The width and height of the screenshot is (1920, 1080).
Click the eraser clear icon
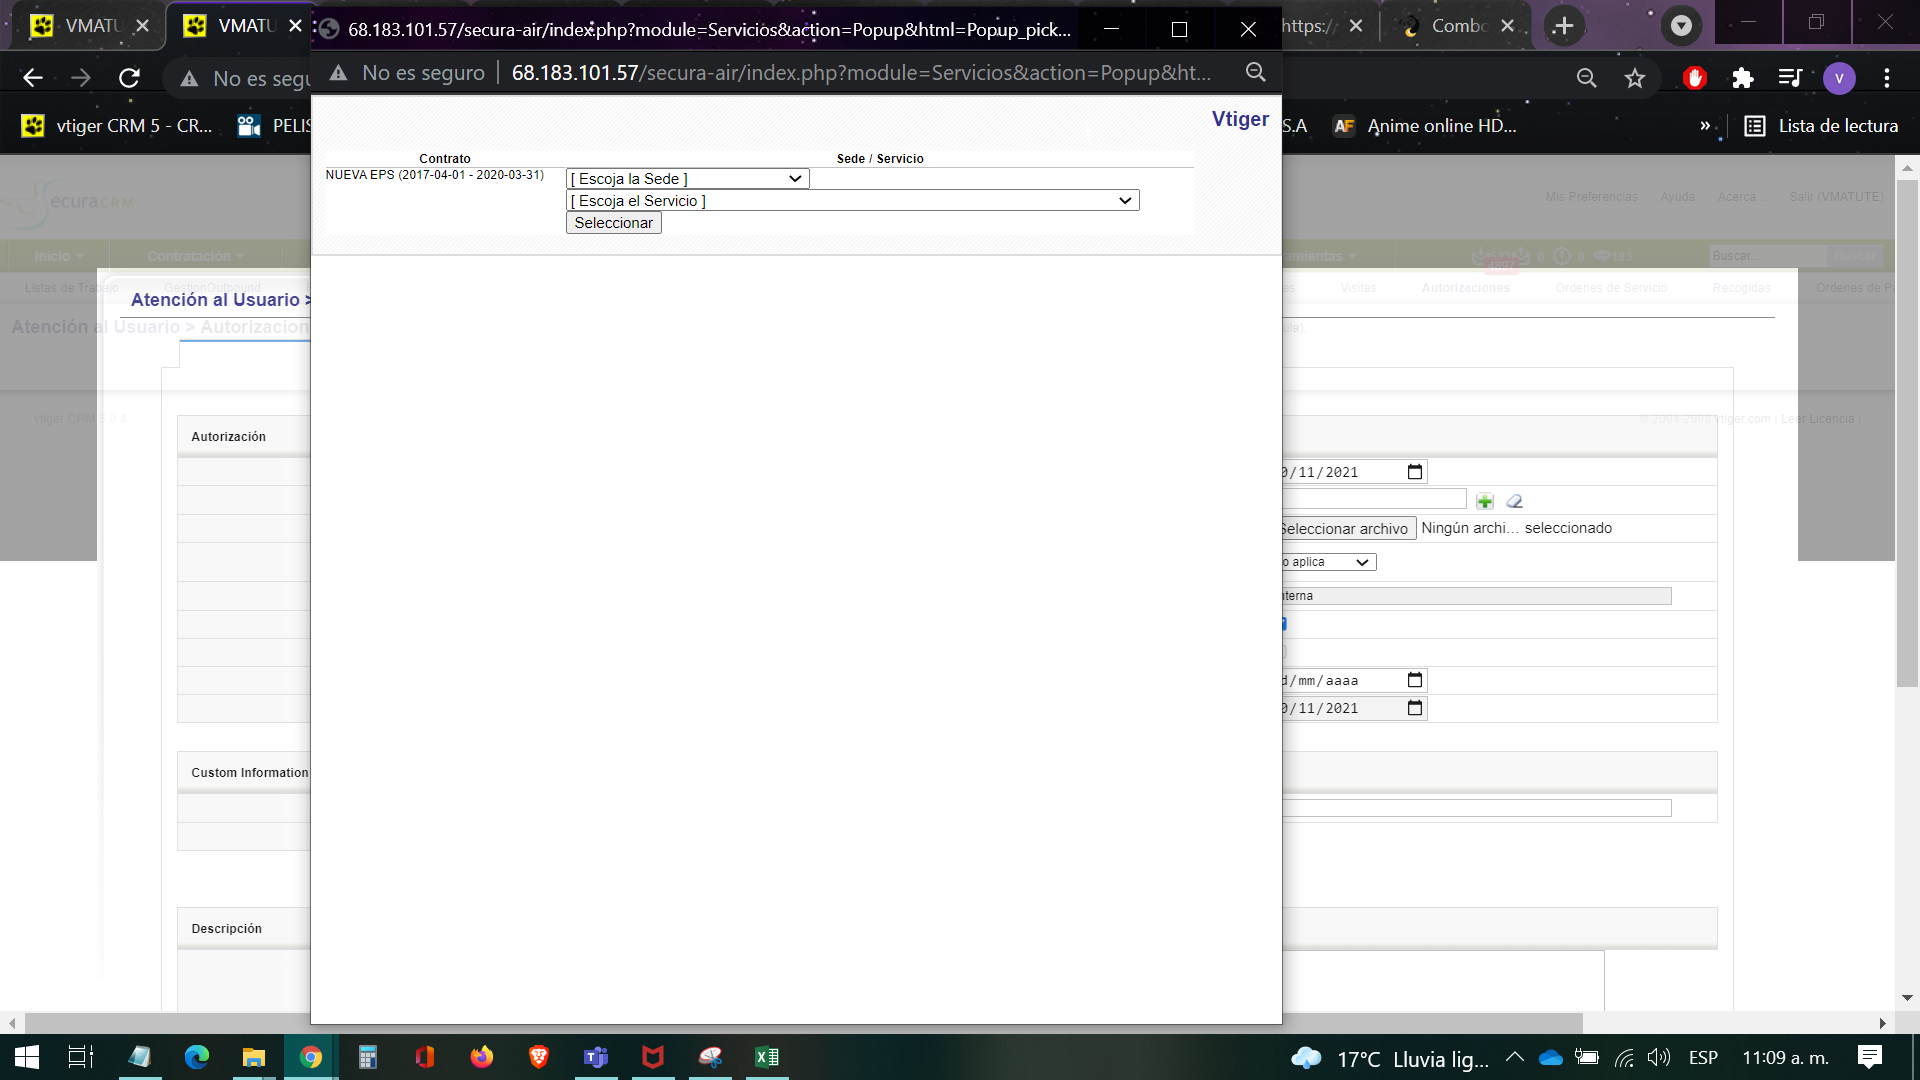1514,501
